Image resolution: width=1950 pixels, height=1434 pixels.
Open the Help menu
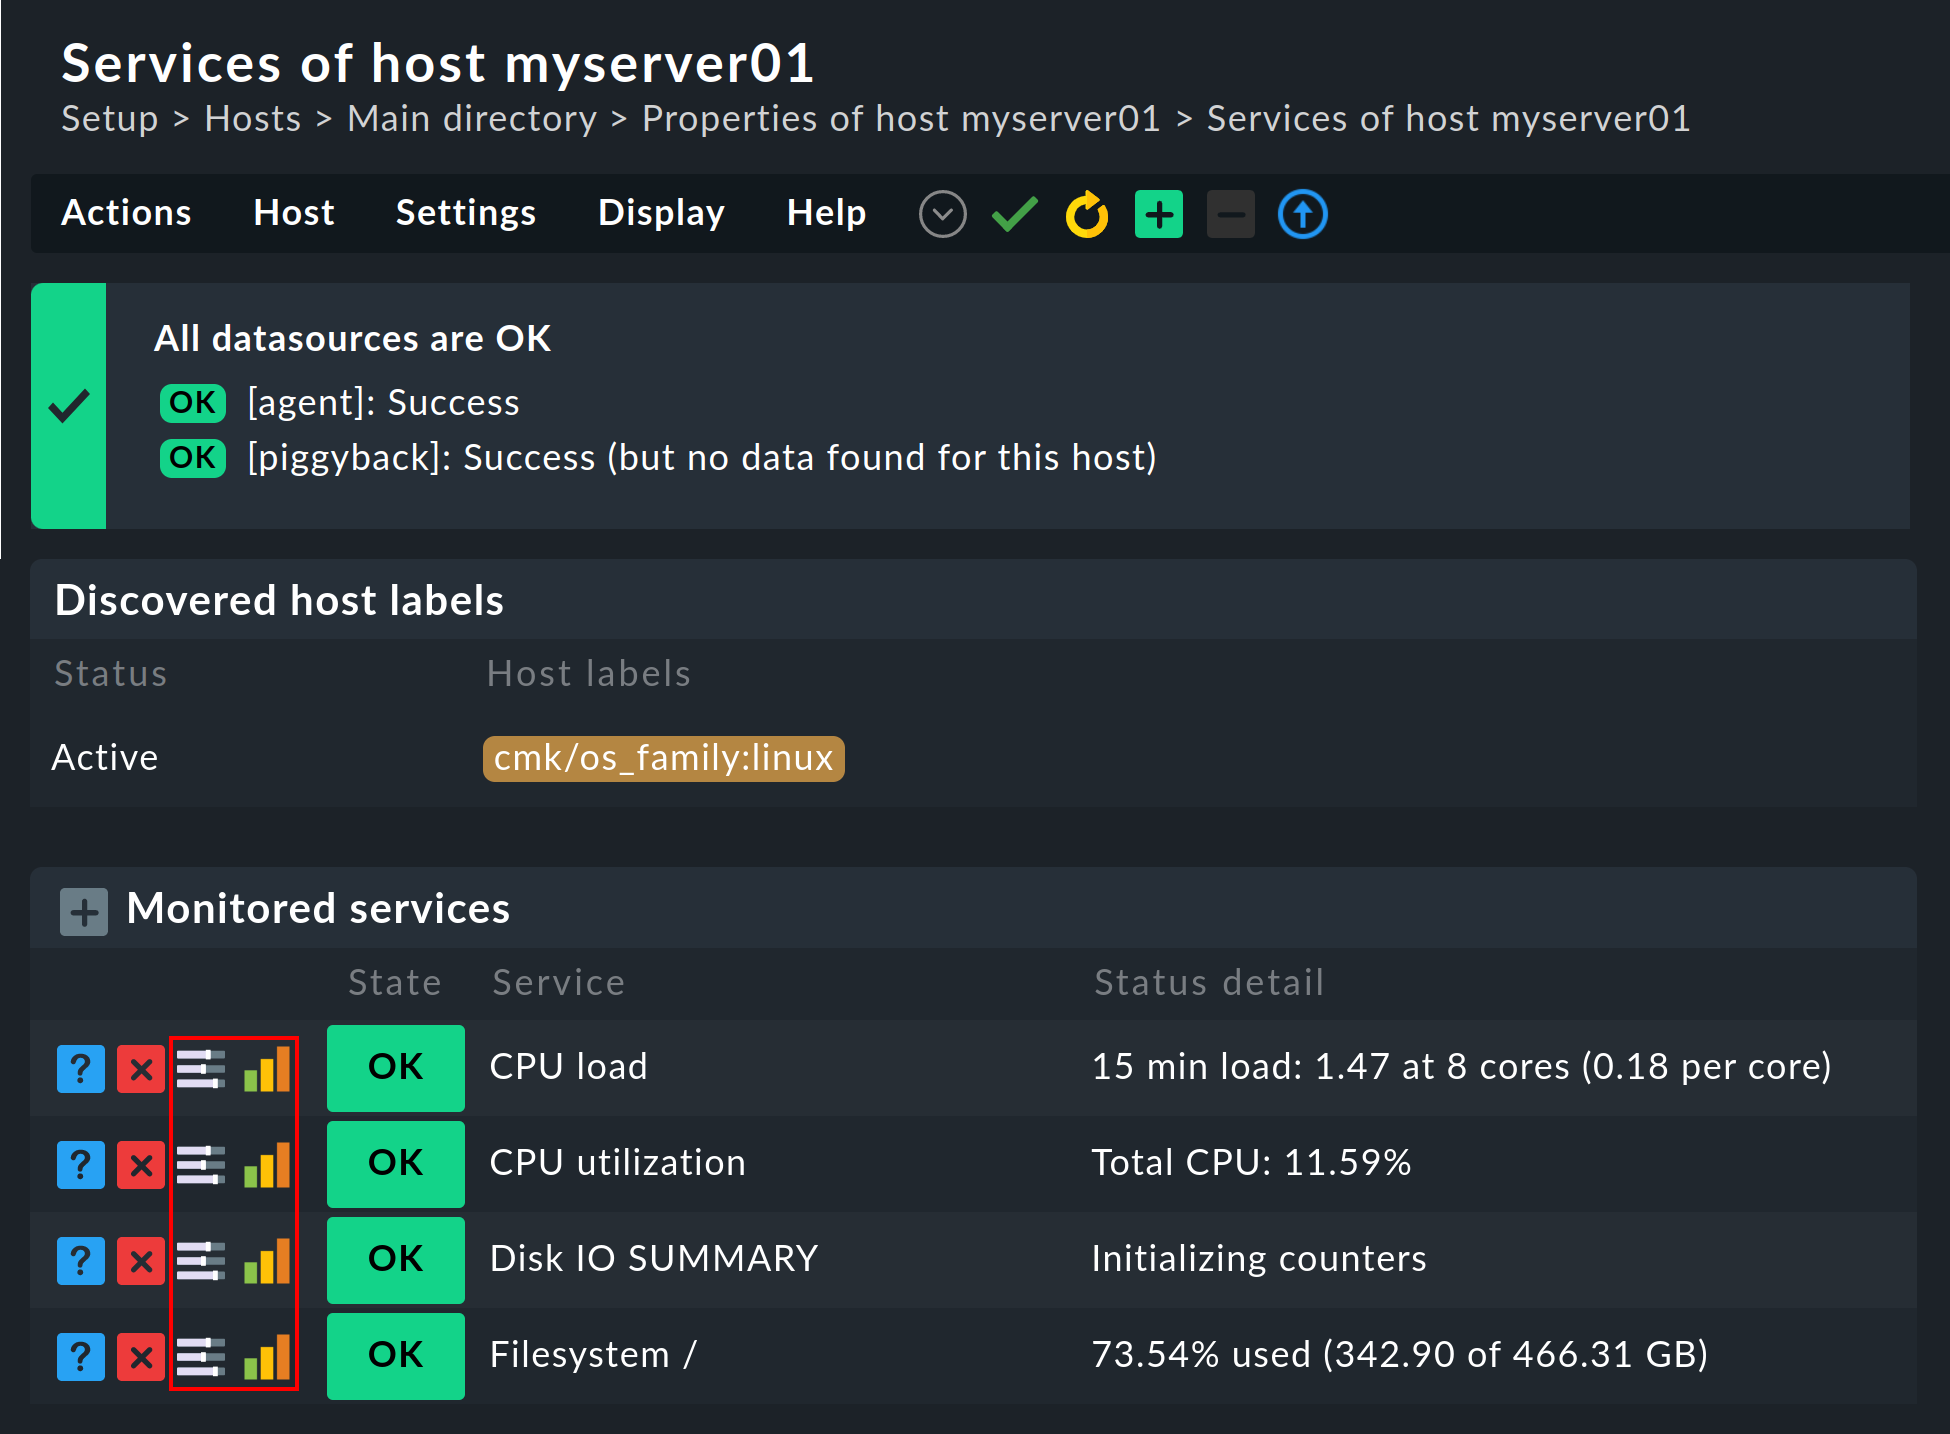(x=826, y=213)
